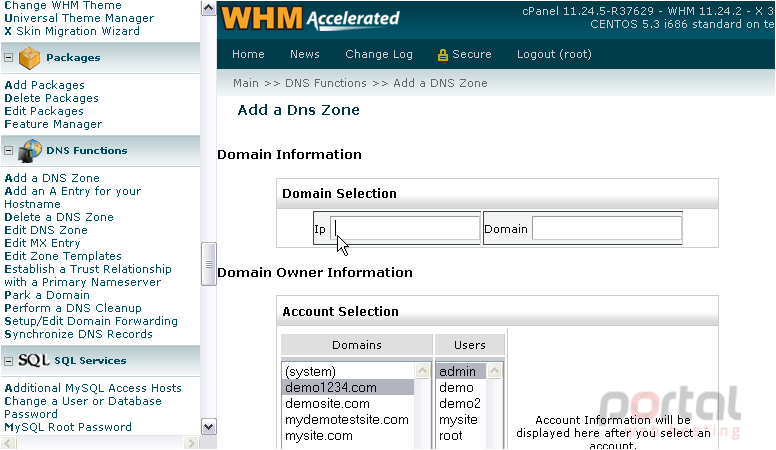Image resolution: width=776 pixels, height=450 pixels.
Task: Open Add an A Entry for your Hostname
Action: (72, 198)
